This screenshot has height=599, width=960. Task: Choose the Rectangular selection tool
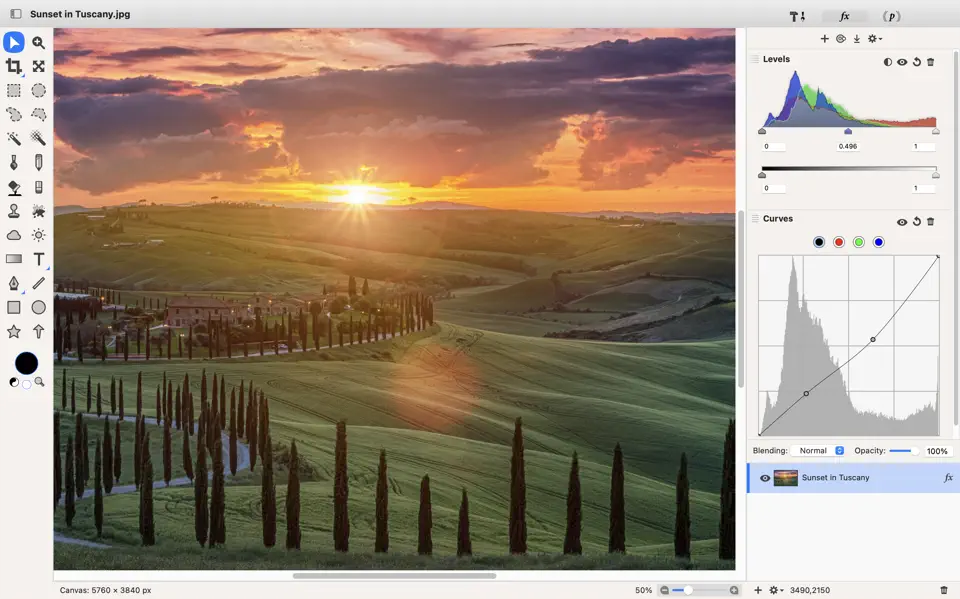tap(13, 91)
